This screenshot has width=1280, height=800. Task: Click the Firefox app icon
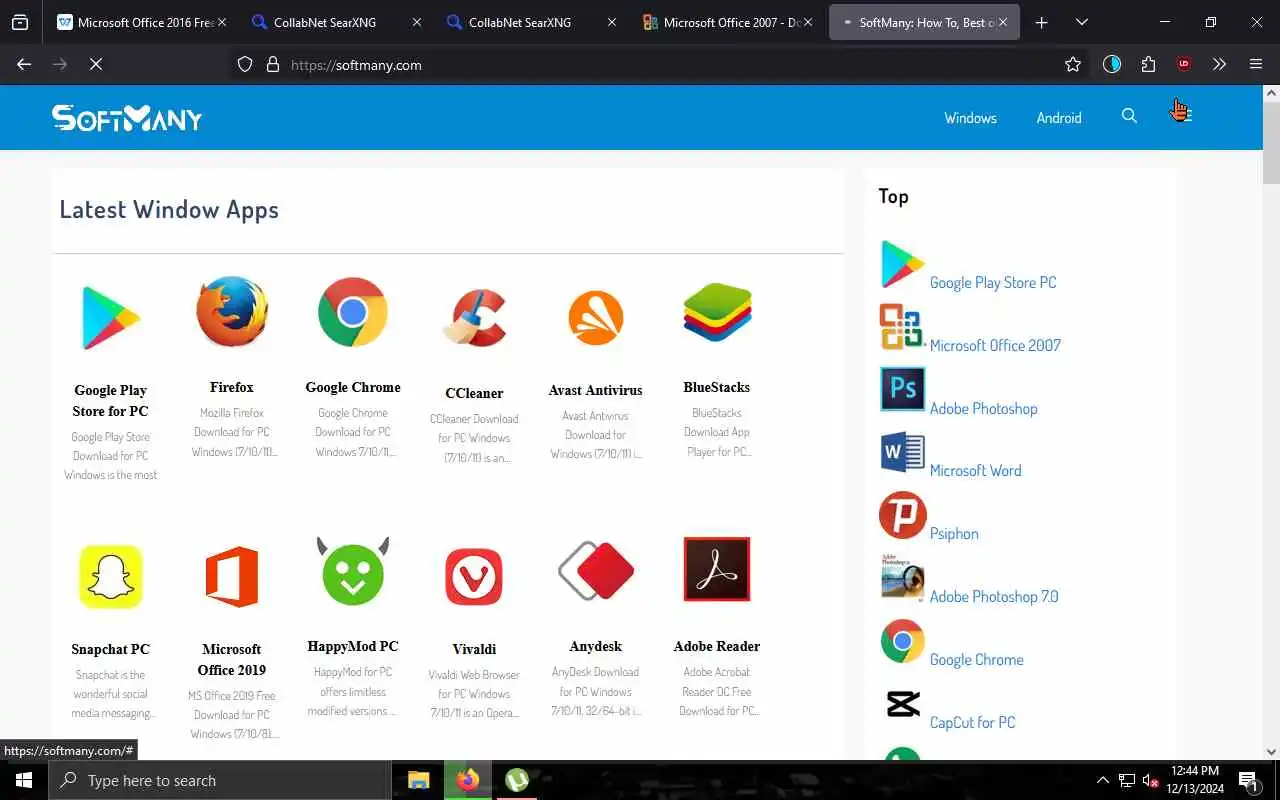point(232,312)
